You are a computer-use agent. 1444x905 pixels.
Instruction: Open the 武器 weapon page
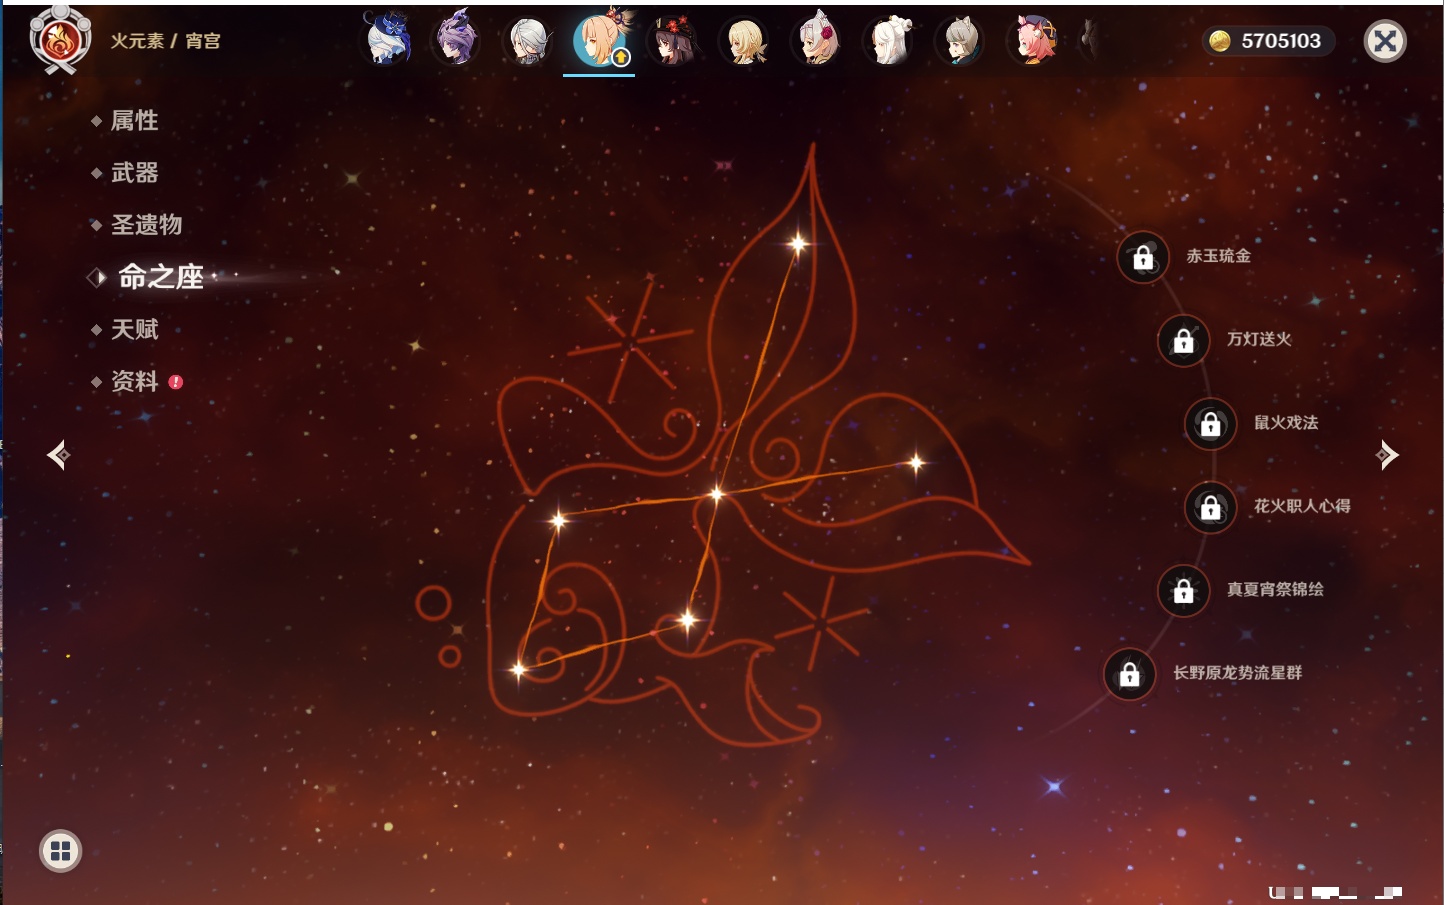(x=134, y=173)
